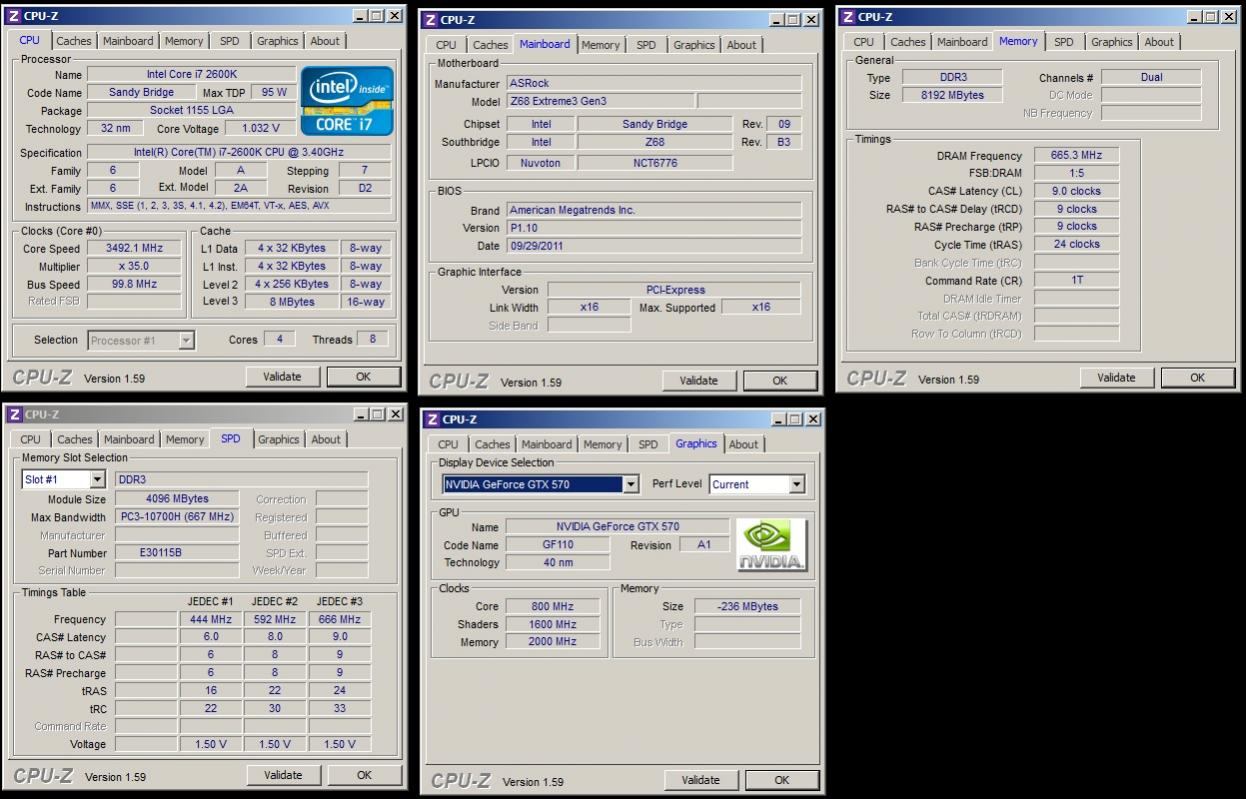The width and height of the screenshot is (1246, 799).
Task: Click Validate in the Graphics window
Action: [x=700, y=780]
